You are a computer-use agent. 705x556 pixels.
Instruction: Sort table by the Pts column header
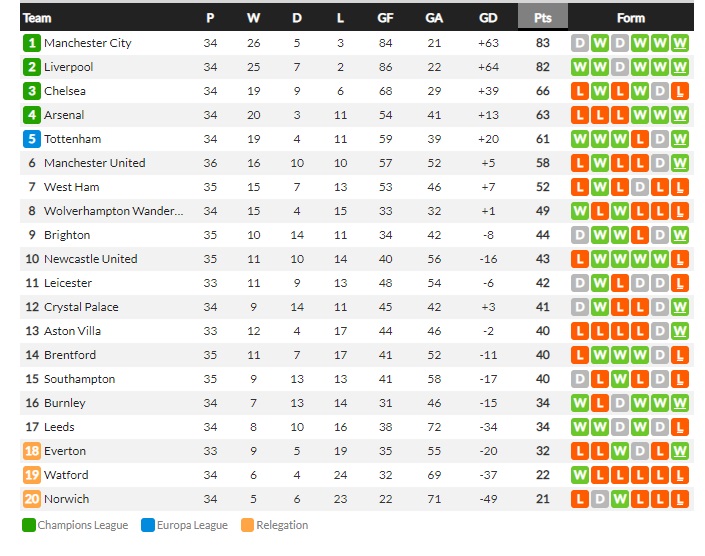543,18
